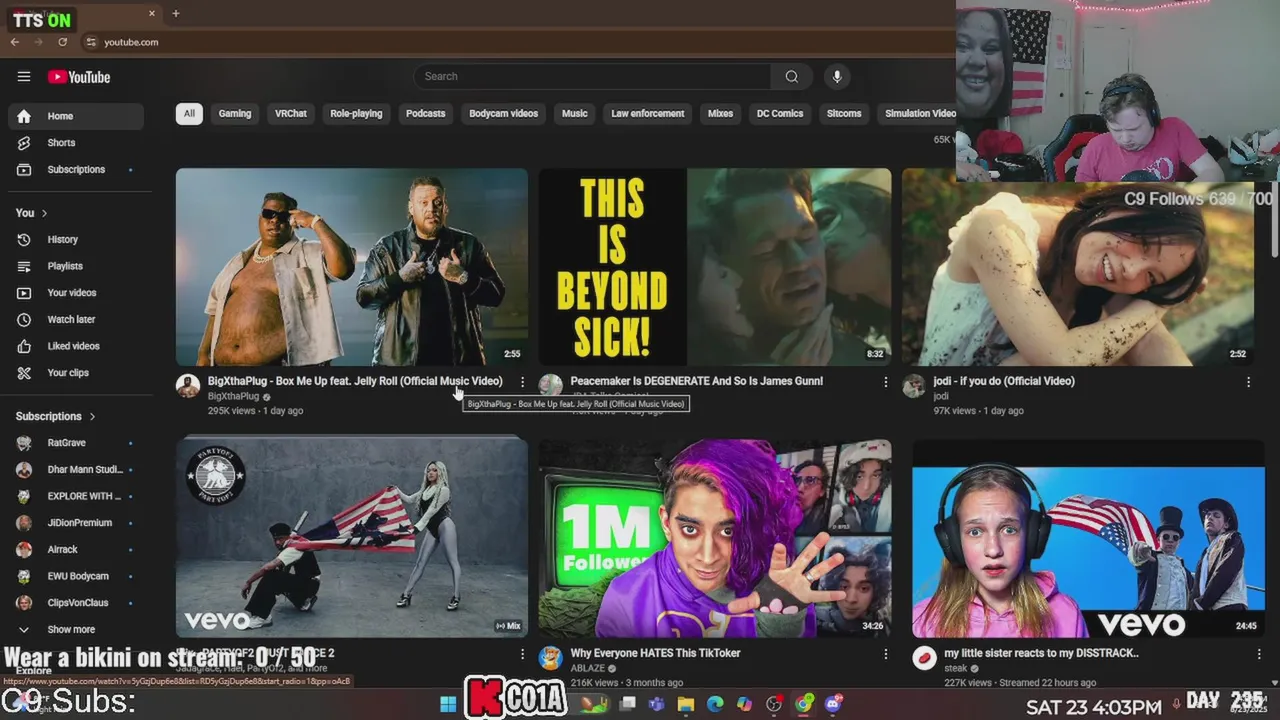Start voice search with microphone icon
Screen dimensions: 1280x720
837,77
